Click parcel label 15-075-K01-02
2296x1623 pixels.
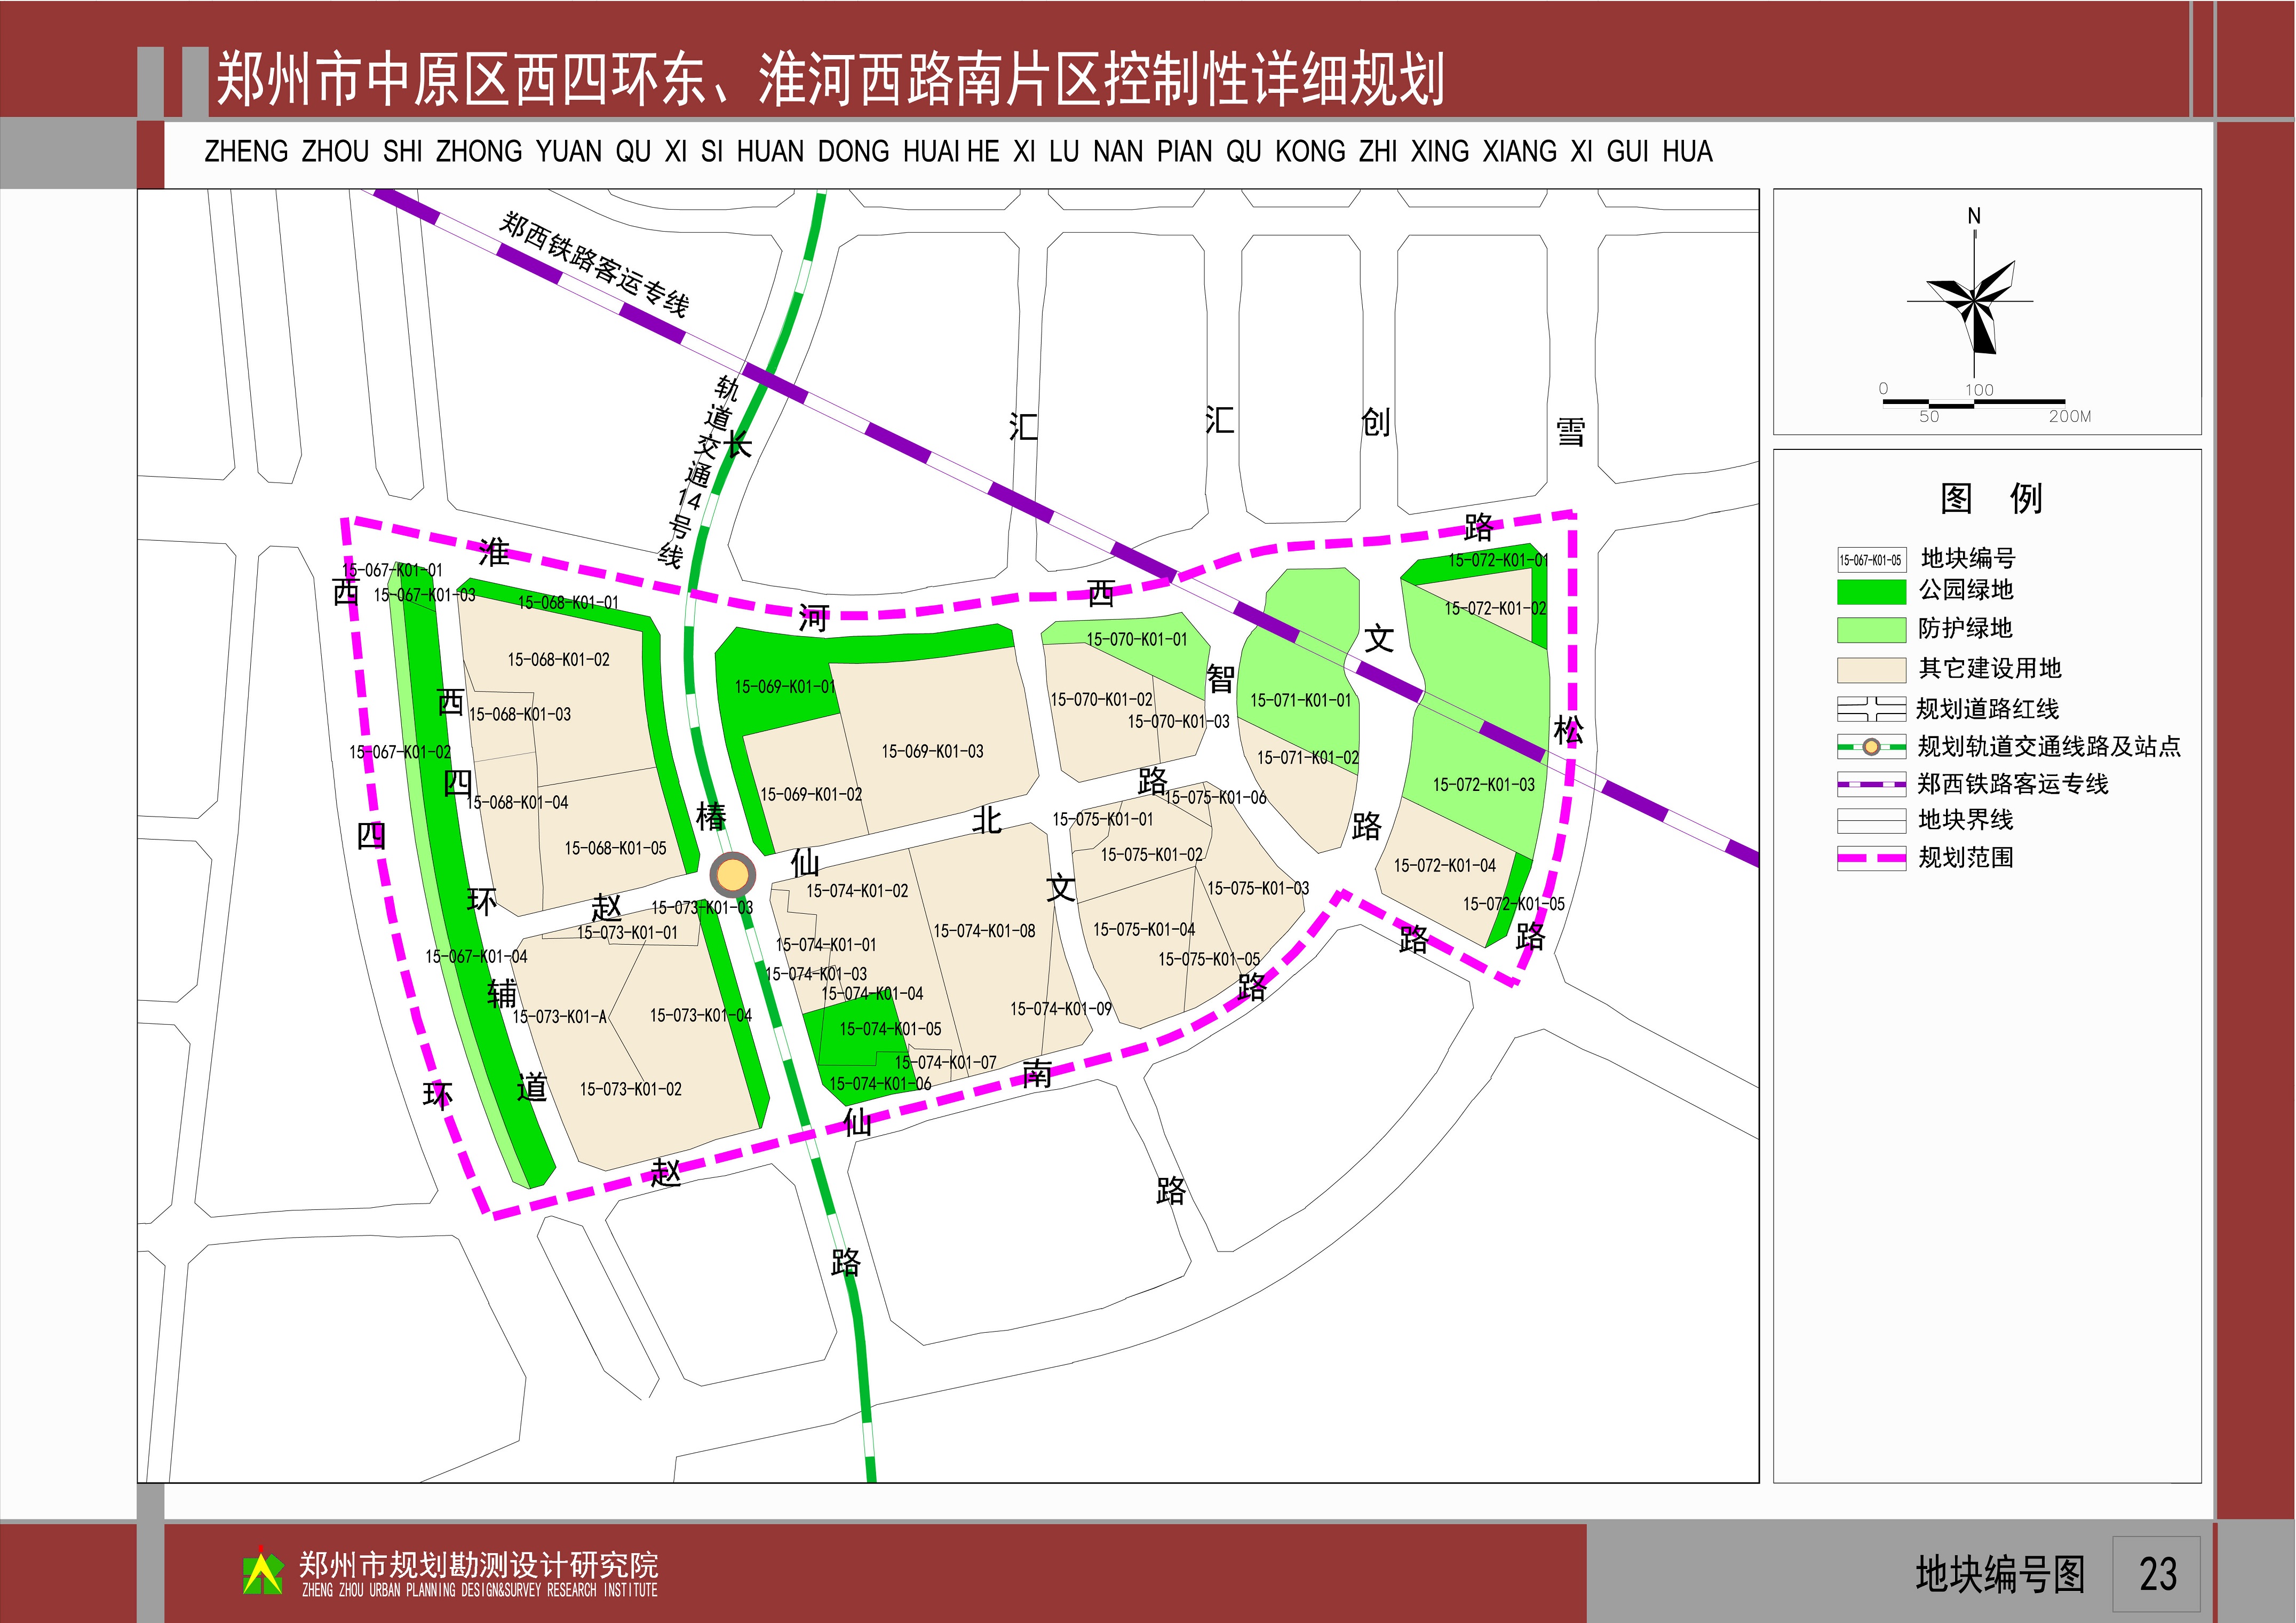1152,856
